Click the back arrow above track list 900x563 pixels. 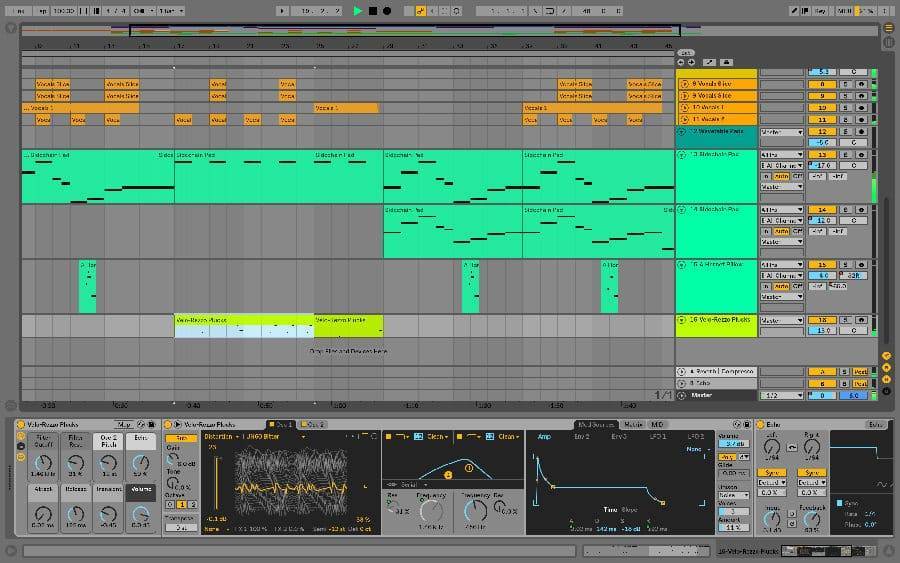[681, 62]
